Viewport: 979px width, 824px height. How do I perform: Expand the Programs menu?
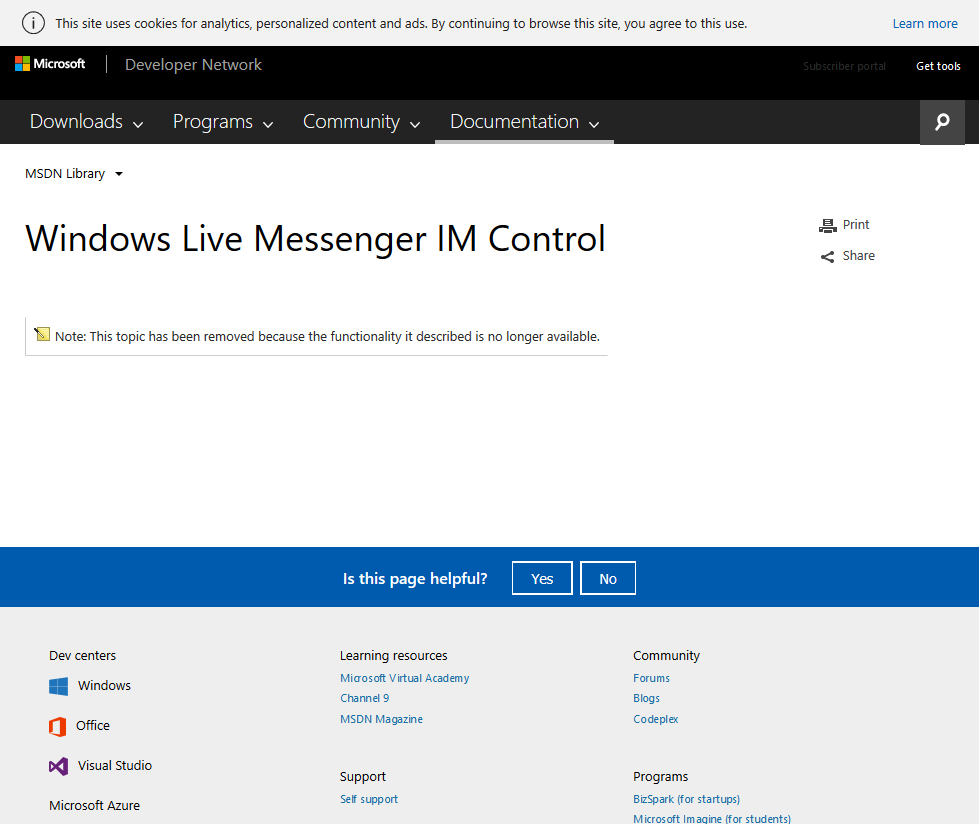tap(223, 122)
